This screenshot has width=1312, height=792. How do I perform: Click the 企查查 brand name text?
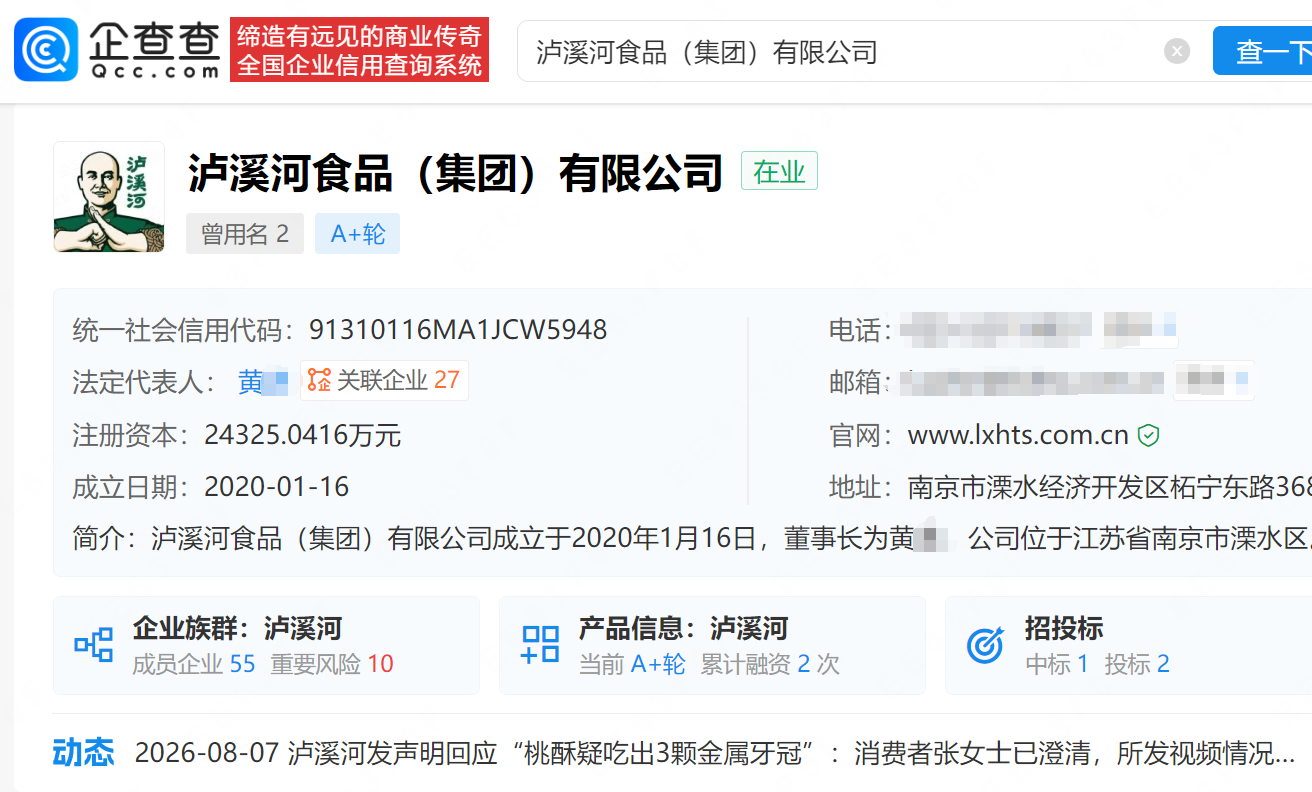(x=154, y=41)
